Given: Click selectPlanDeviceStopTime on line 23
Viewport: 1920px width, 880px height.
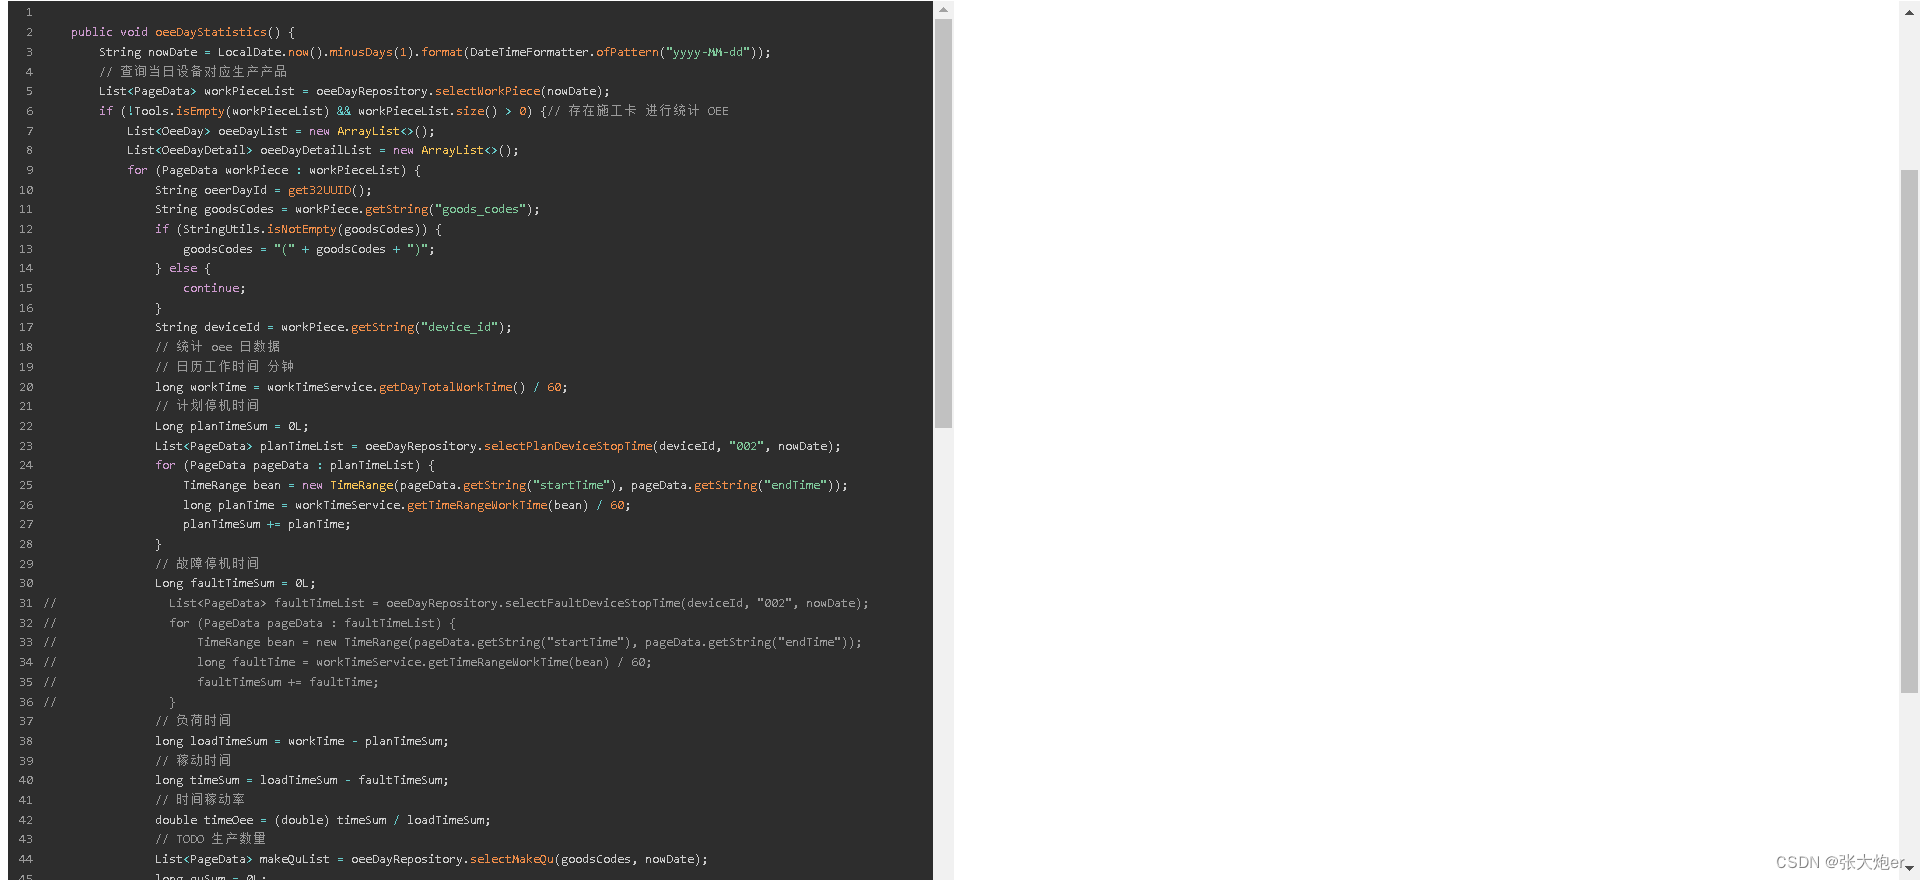Looking at the screenshot, I should (x=568, y=446).
